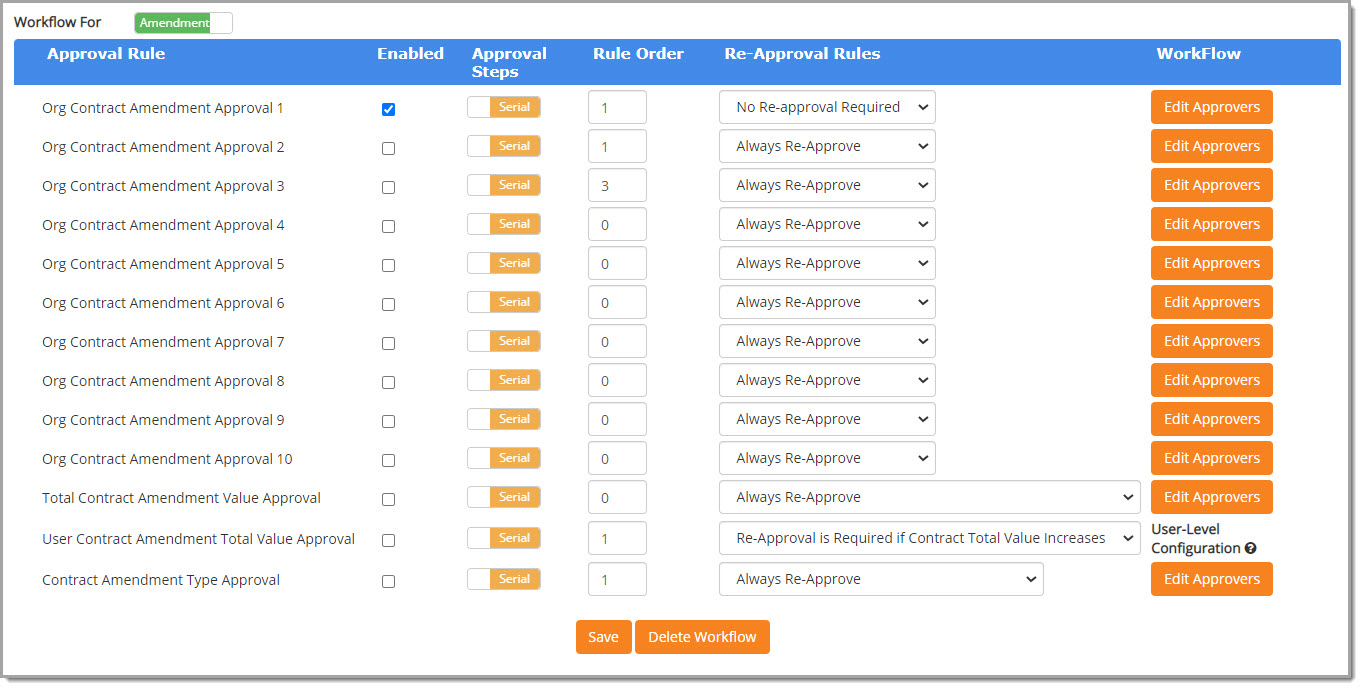Switch Approval Steps toggle for Approval 1
The image size is (1361, 688).
click(x=503, y=106)
